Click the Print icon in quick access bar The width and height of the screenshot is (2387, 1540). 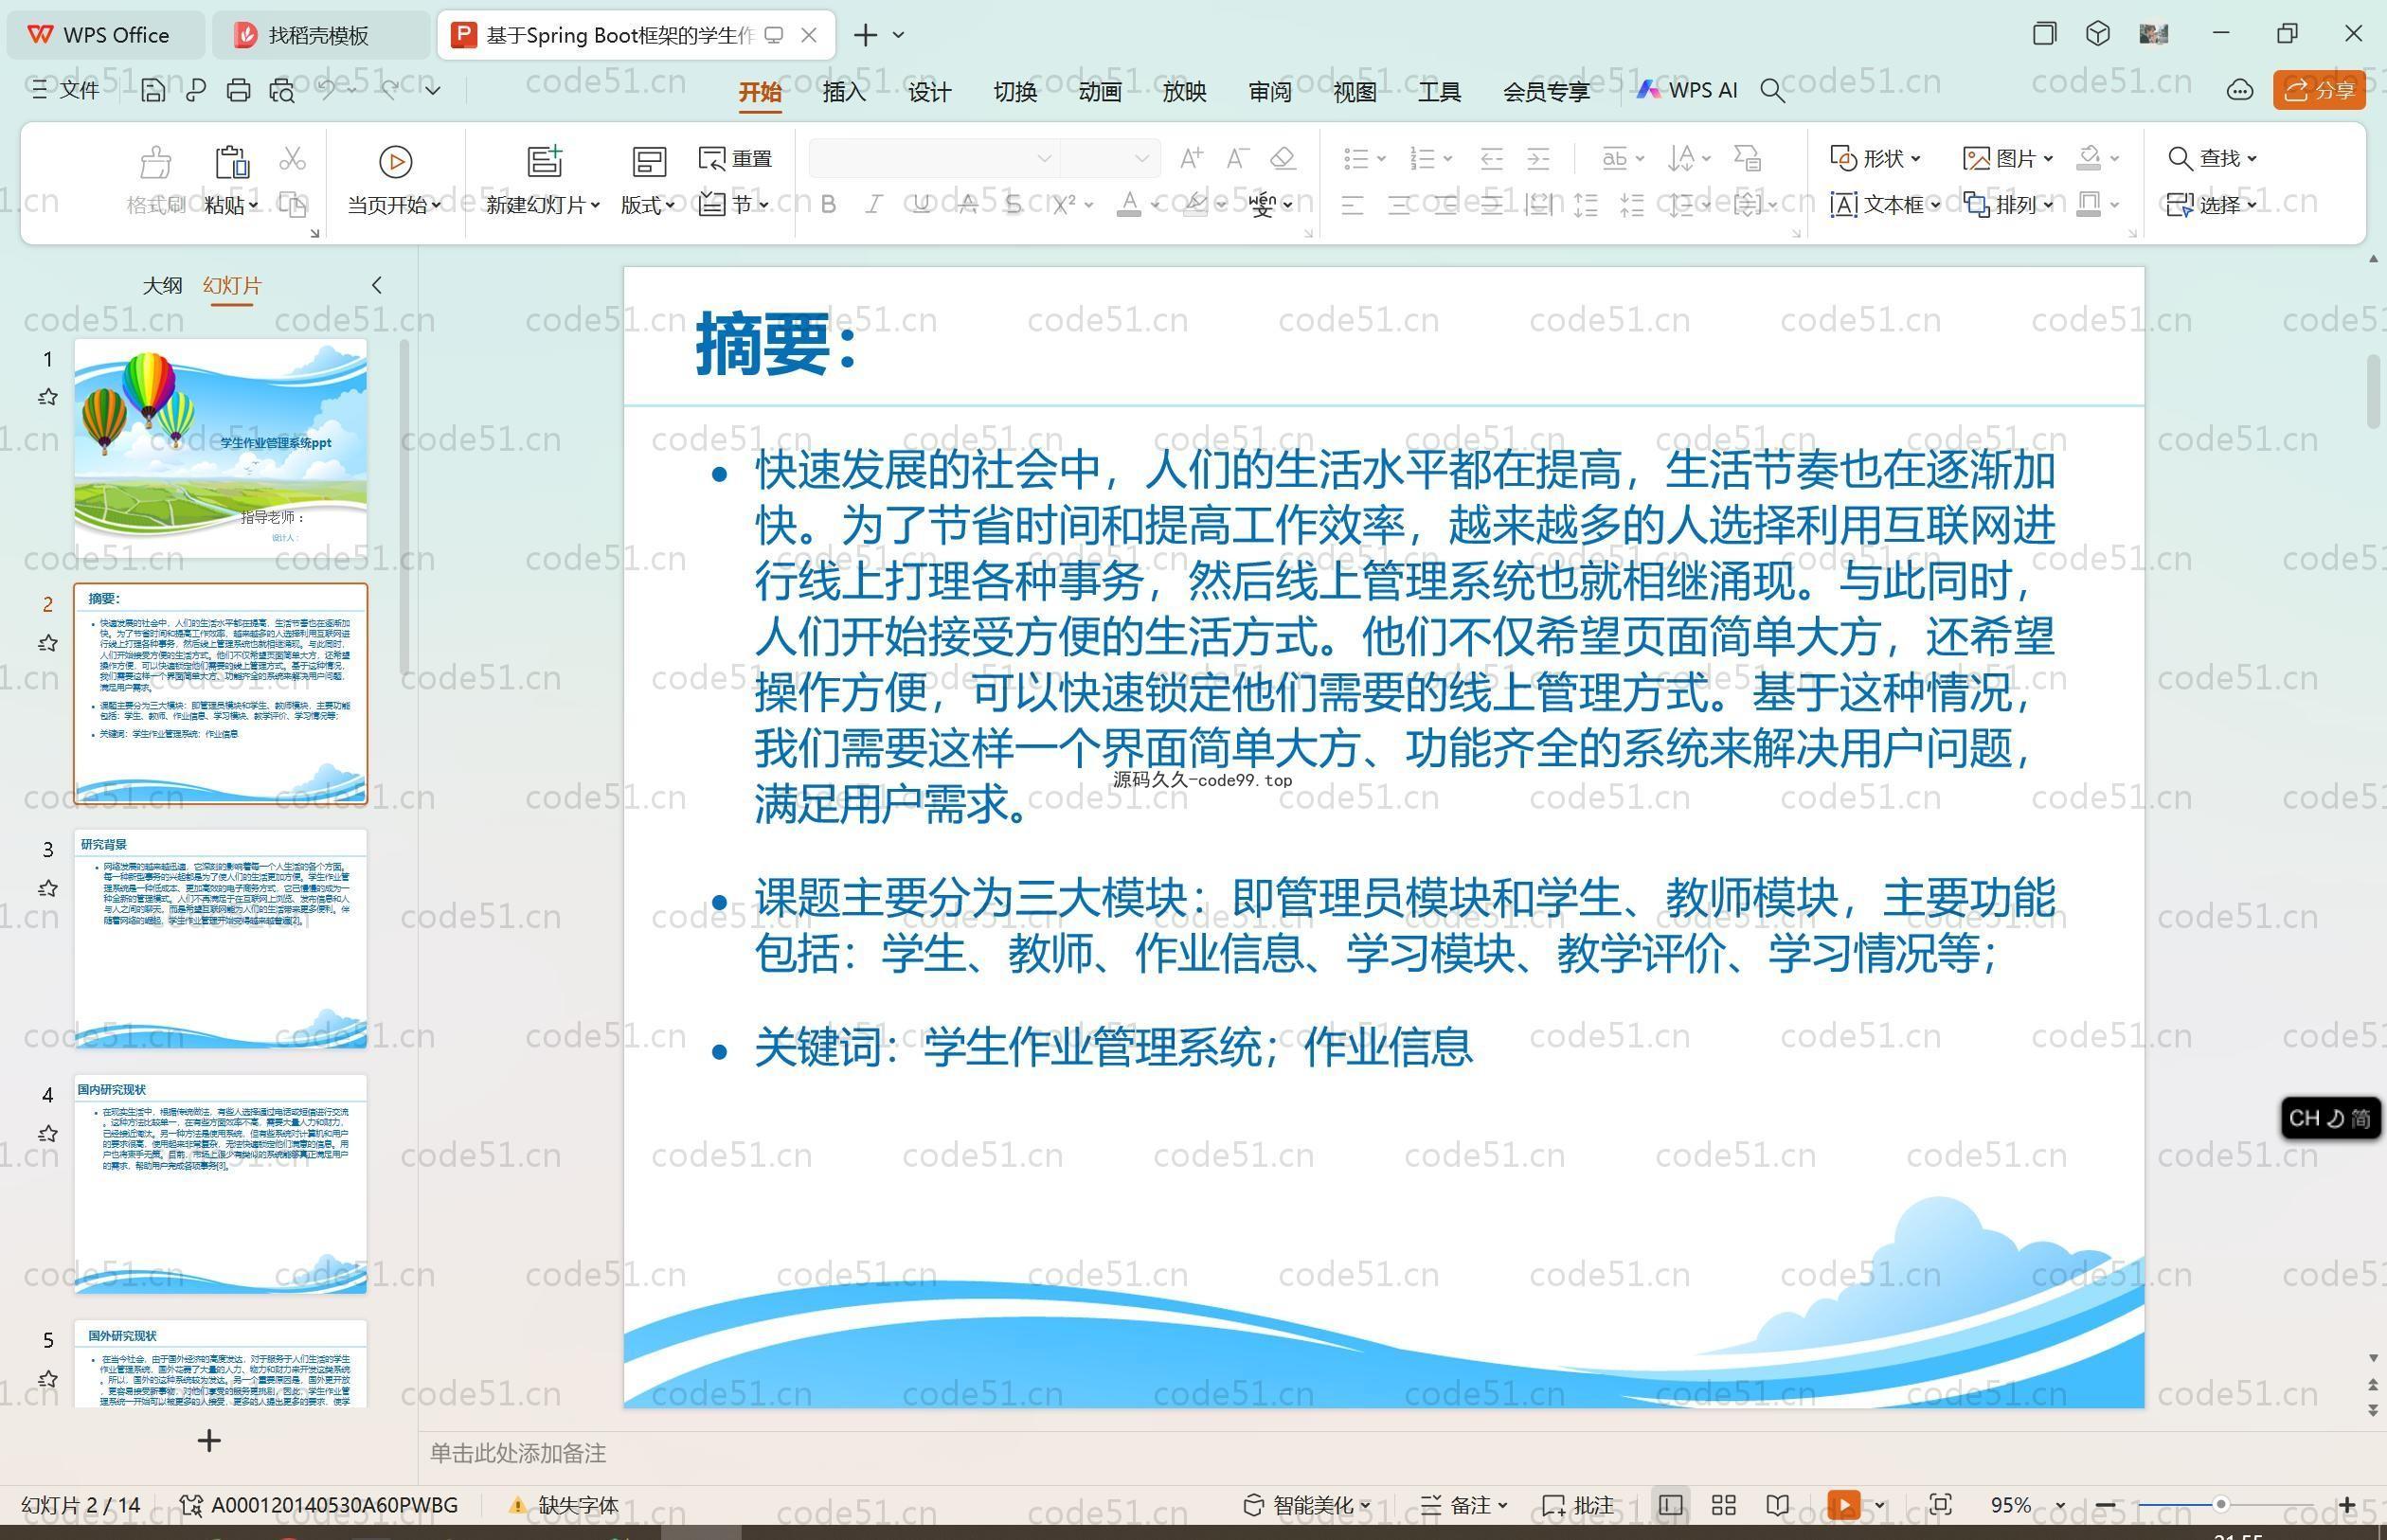tap(238, 91)
